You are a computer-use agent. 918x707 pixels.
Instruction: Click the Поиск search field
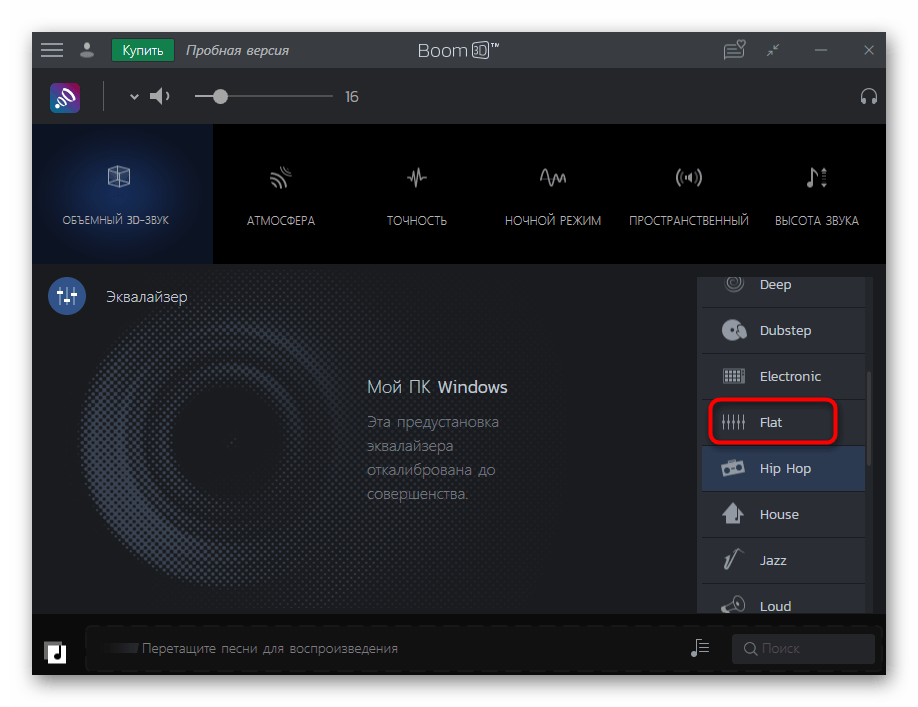point(803,648)
